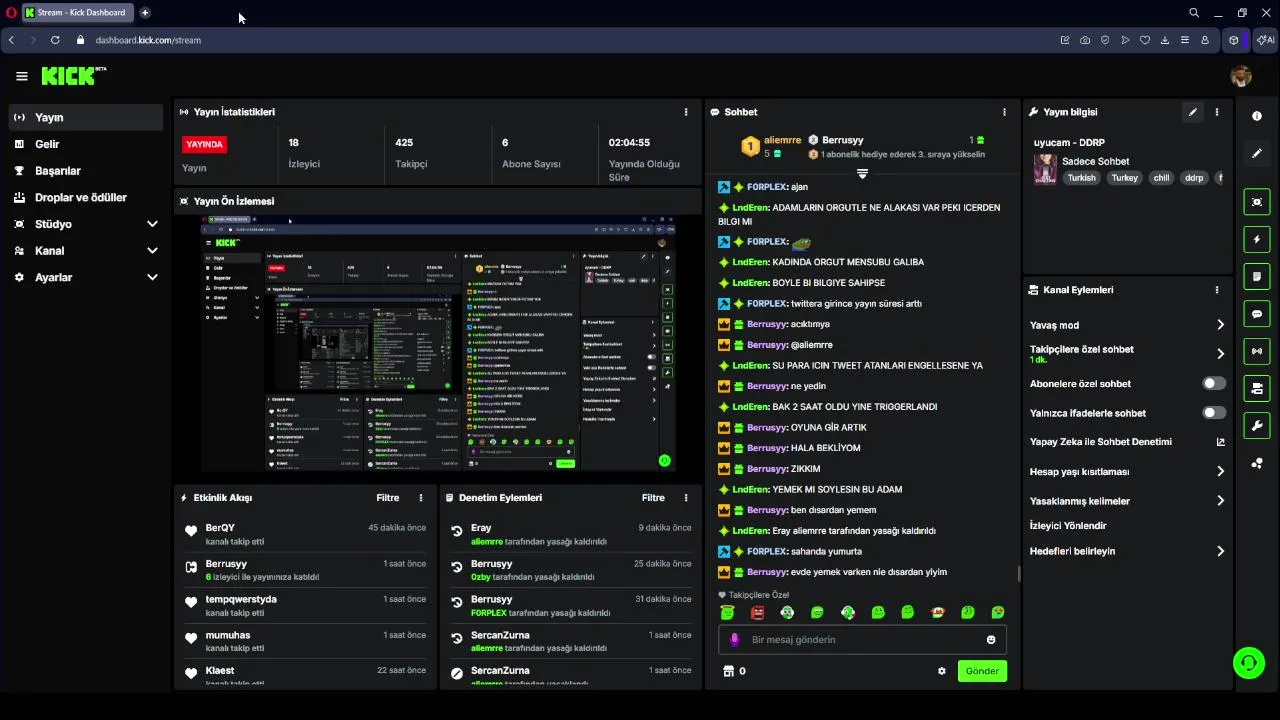The height and width of the screenshot is (720, 1280).
Task: Click the purple microphone icon in the message box
Action: coord(734,640)
